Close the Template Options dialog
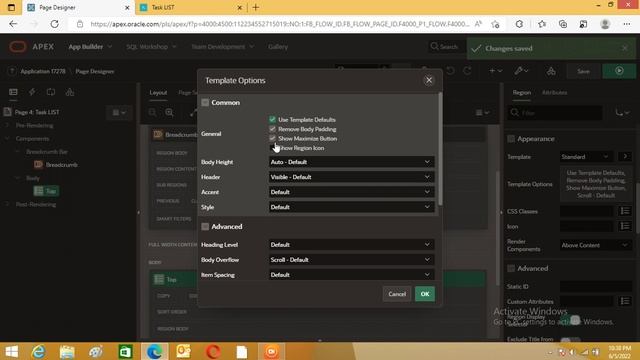This screenshot has height=360, width=640. pos(429,80)
